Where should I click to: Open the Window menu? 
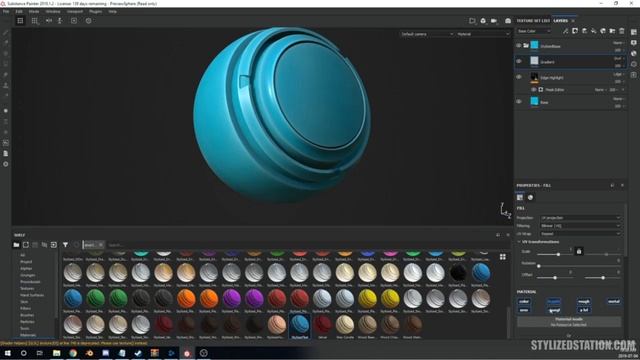[x=53, y=11]
